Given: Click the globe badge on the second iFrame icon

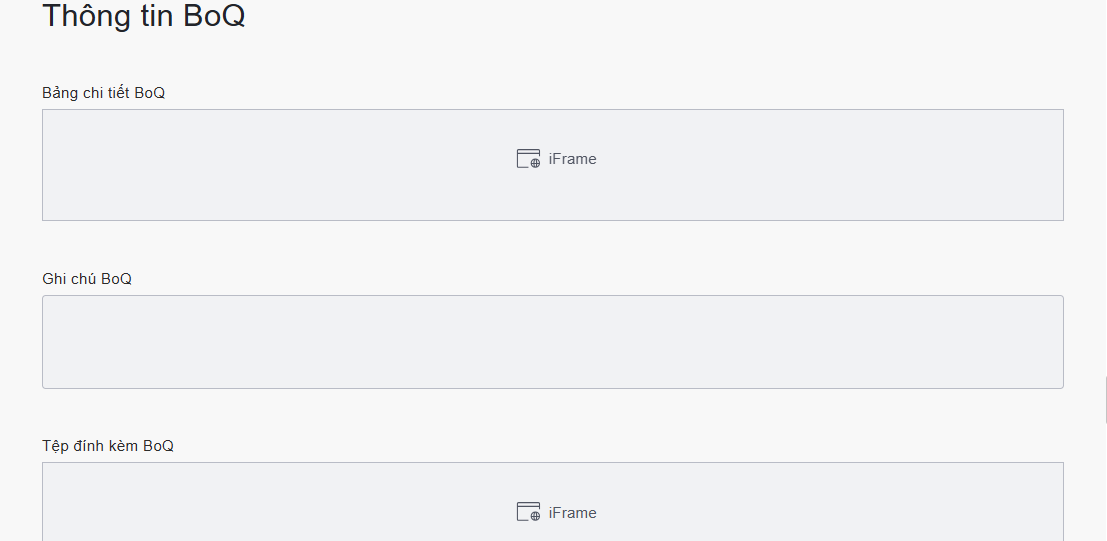Looking at the screenshot, I should pos(535,516).
